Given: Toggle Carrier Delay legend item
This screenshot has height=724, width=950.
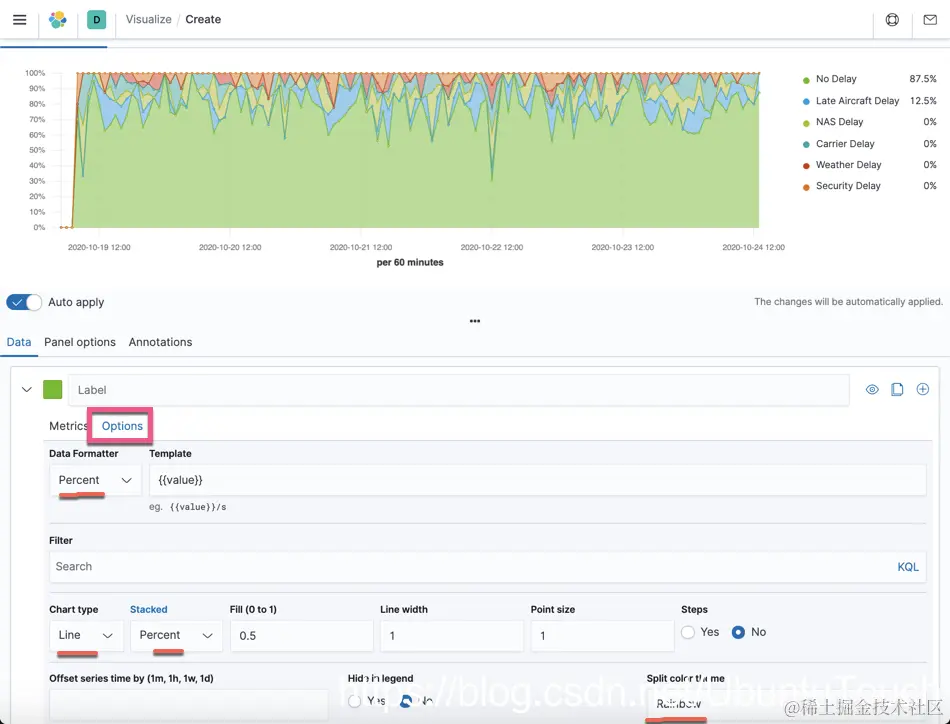Looking at the screenshot, I should (x=845, y=144).
